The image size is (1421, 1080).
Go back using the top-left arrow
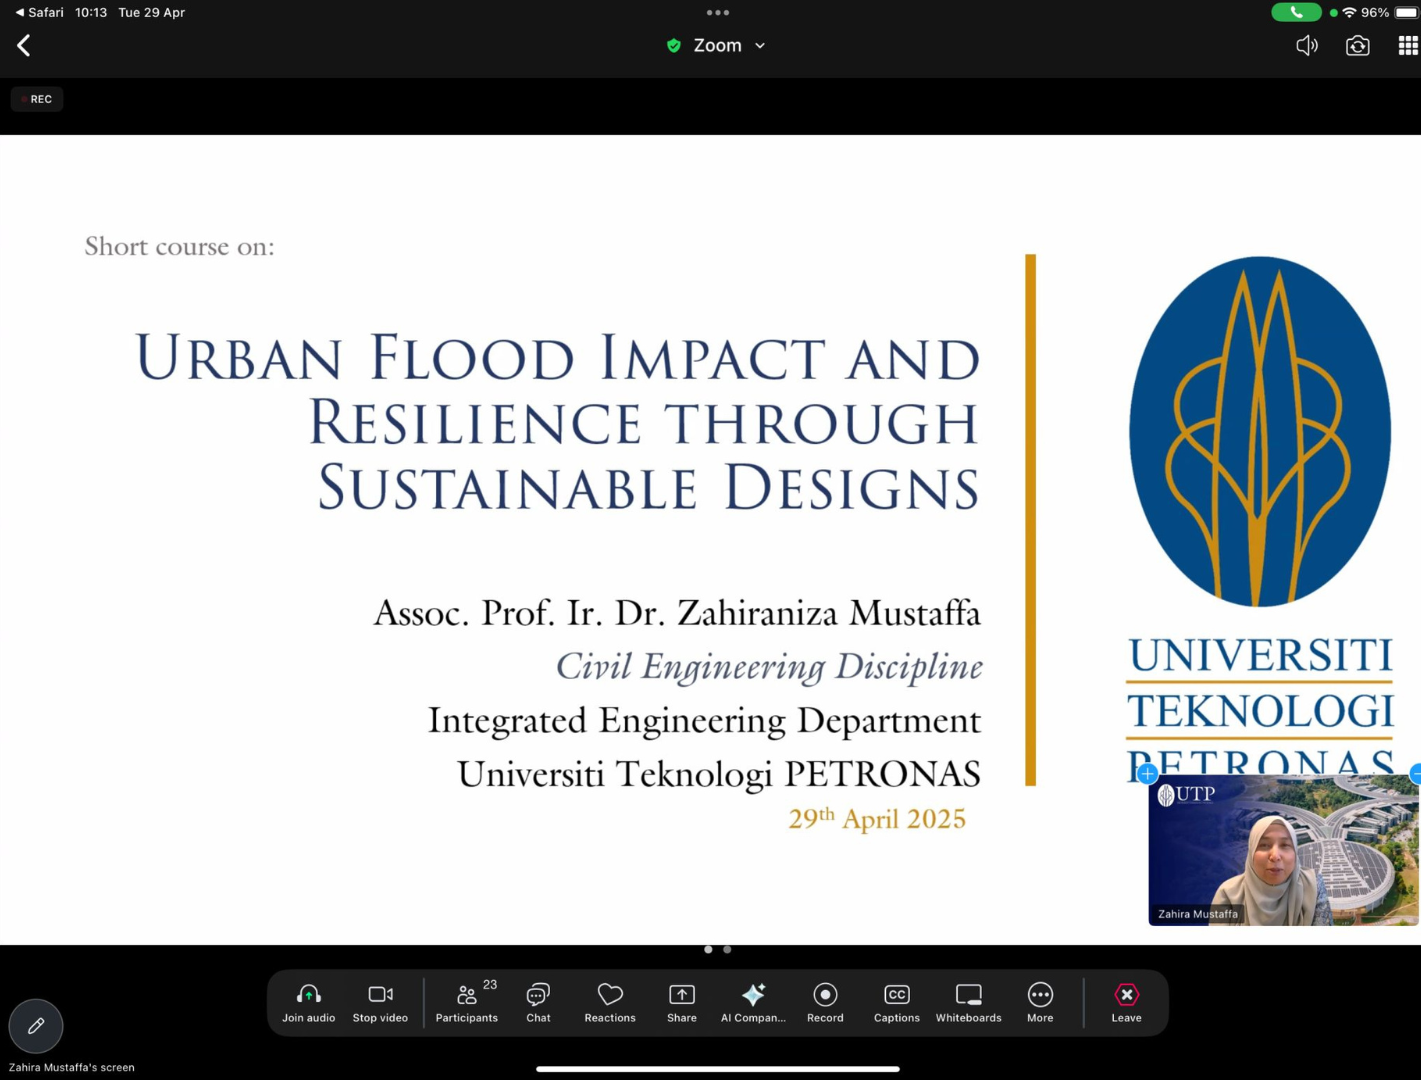pyautogui.click(x=24, y=45)
